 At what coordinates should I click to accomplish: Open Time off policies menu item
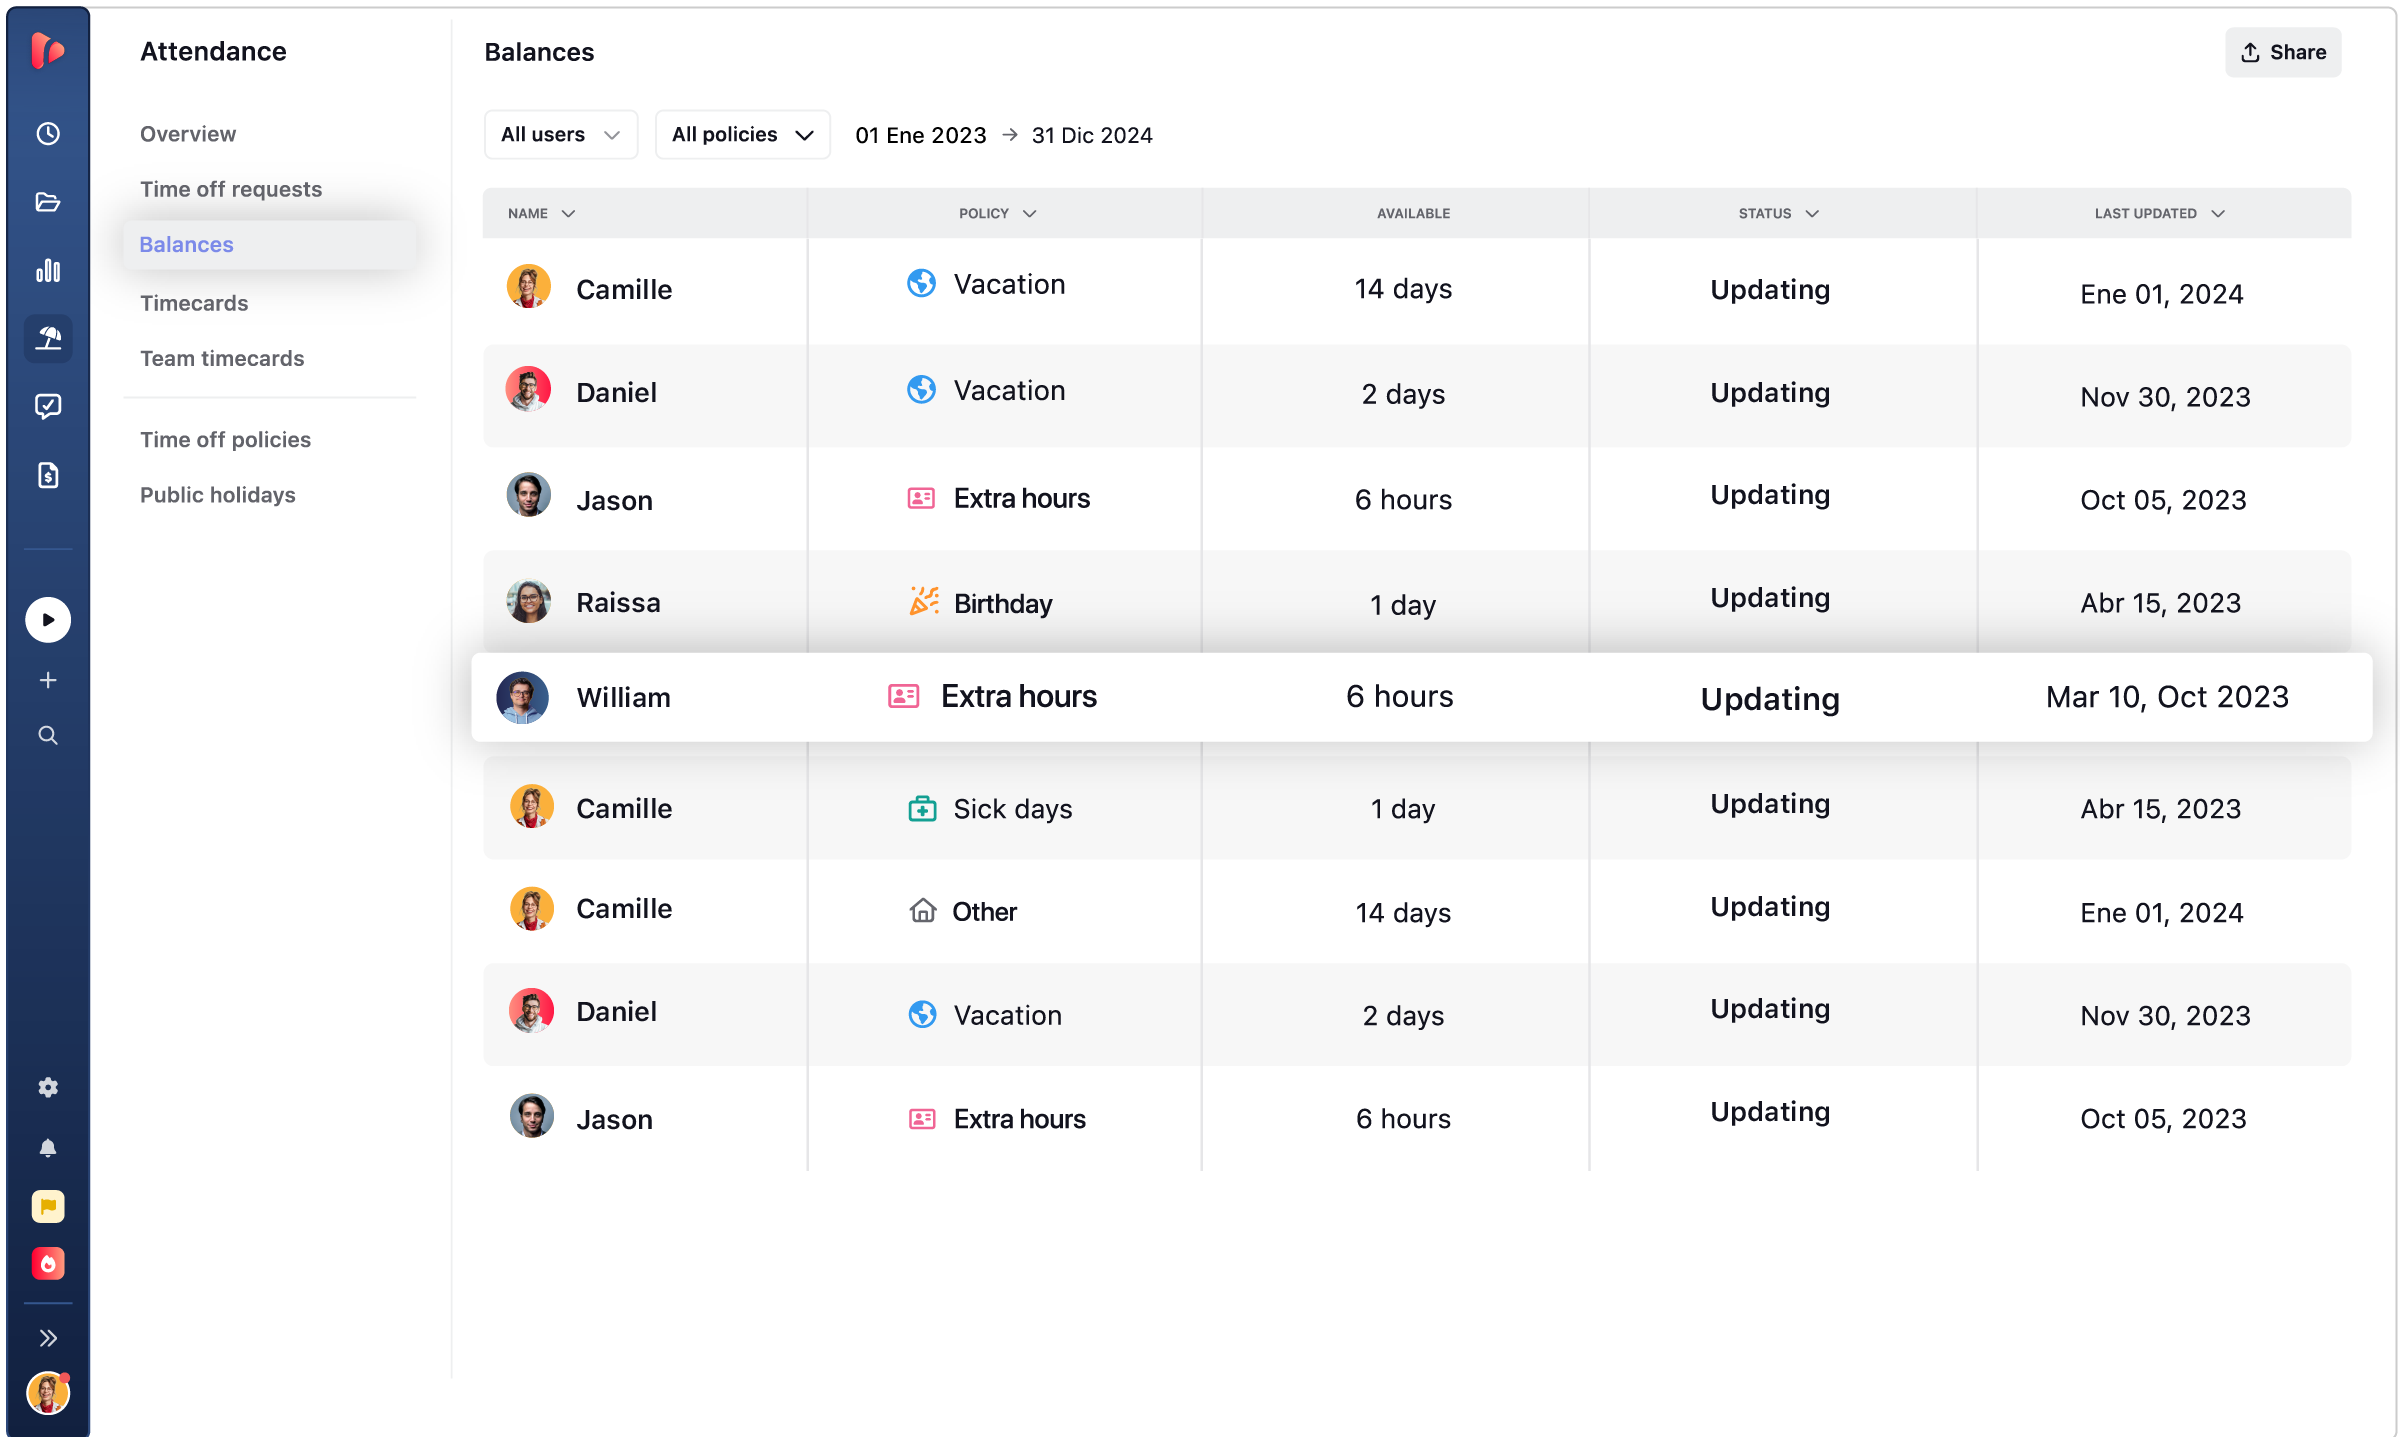pos(225,439)
